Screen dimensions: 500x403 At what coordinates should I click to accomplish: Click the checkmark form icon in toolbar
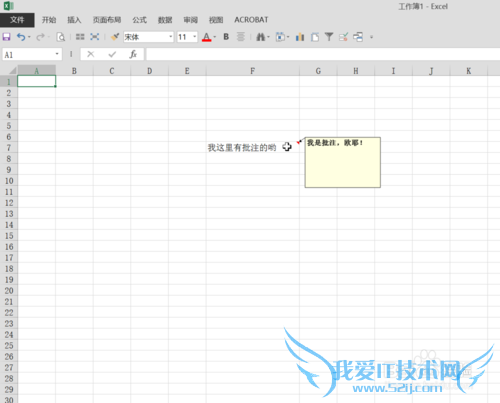343,37
